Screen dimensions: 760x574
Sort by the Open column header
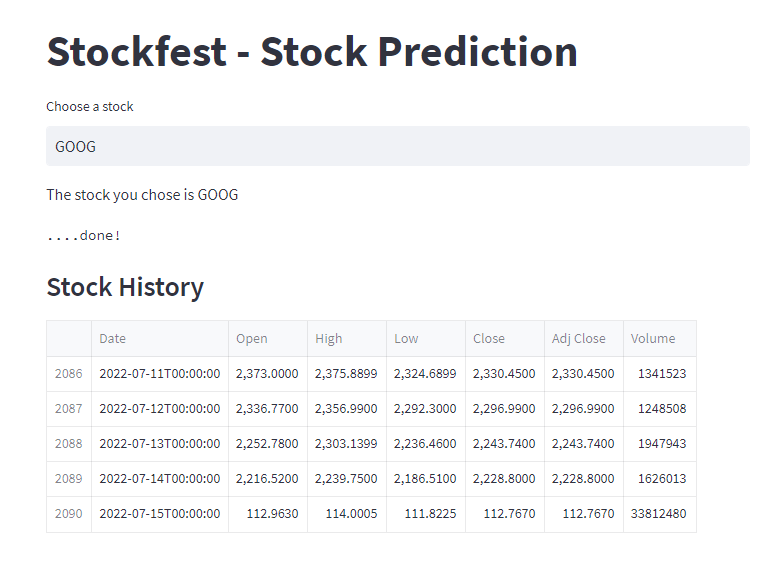click(x=267, y=339)
